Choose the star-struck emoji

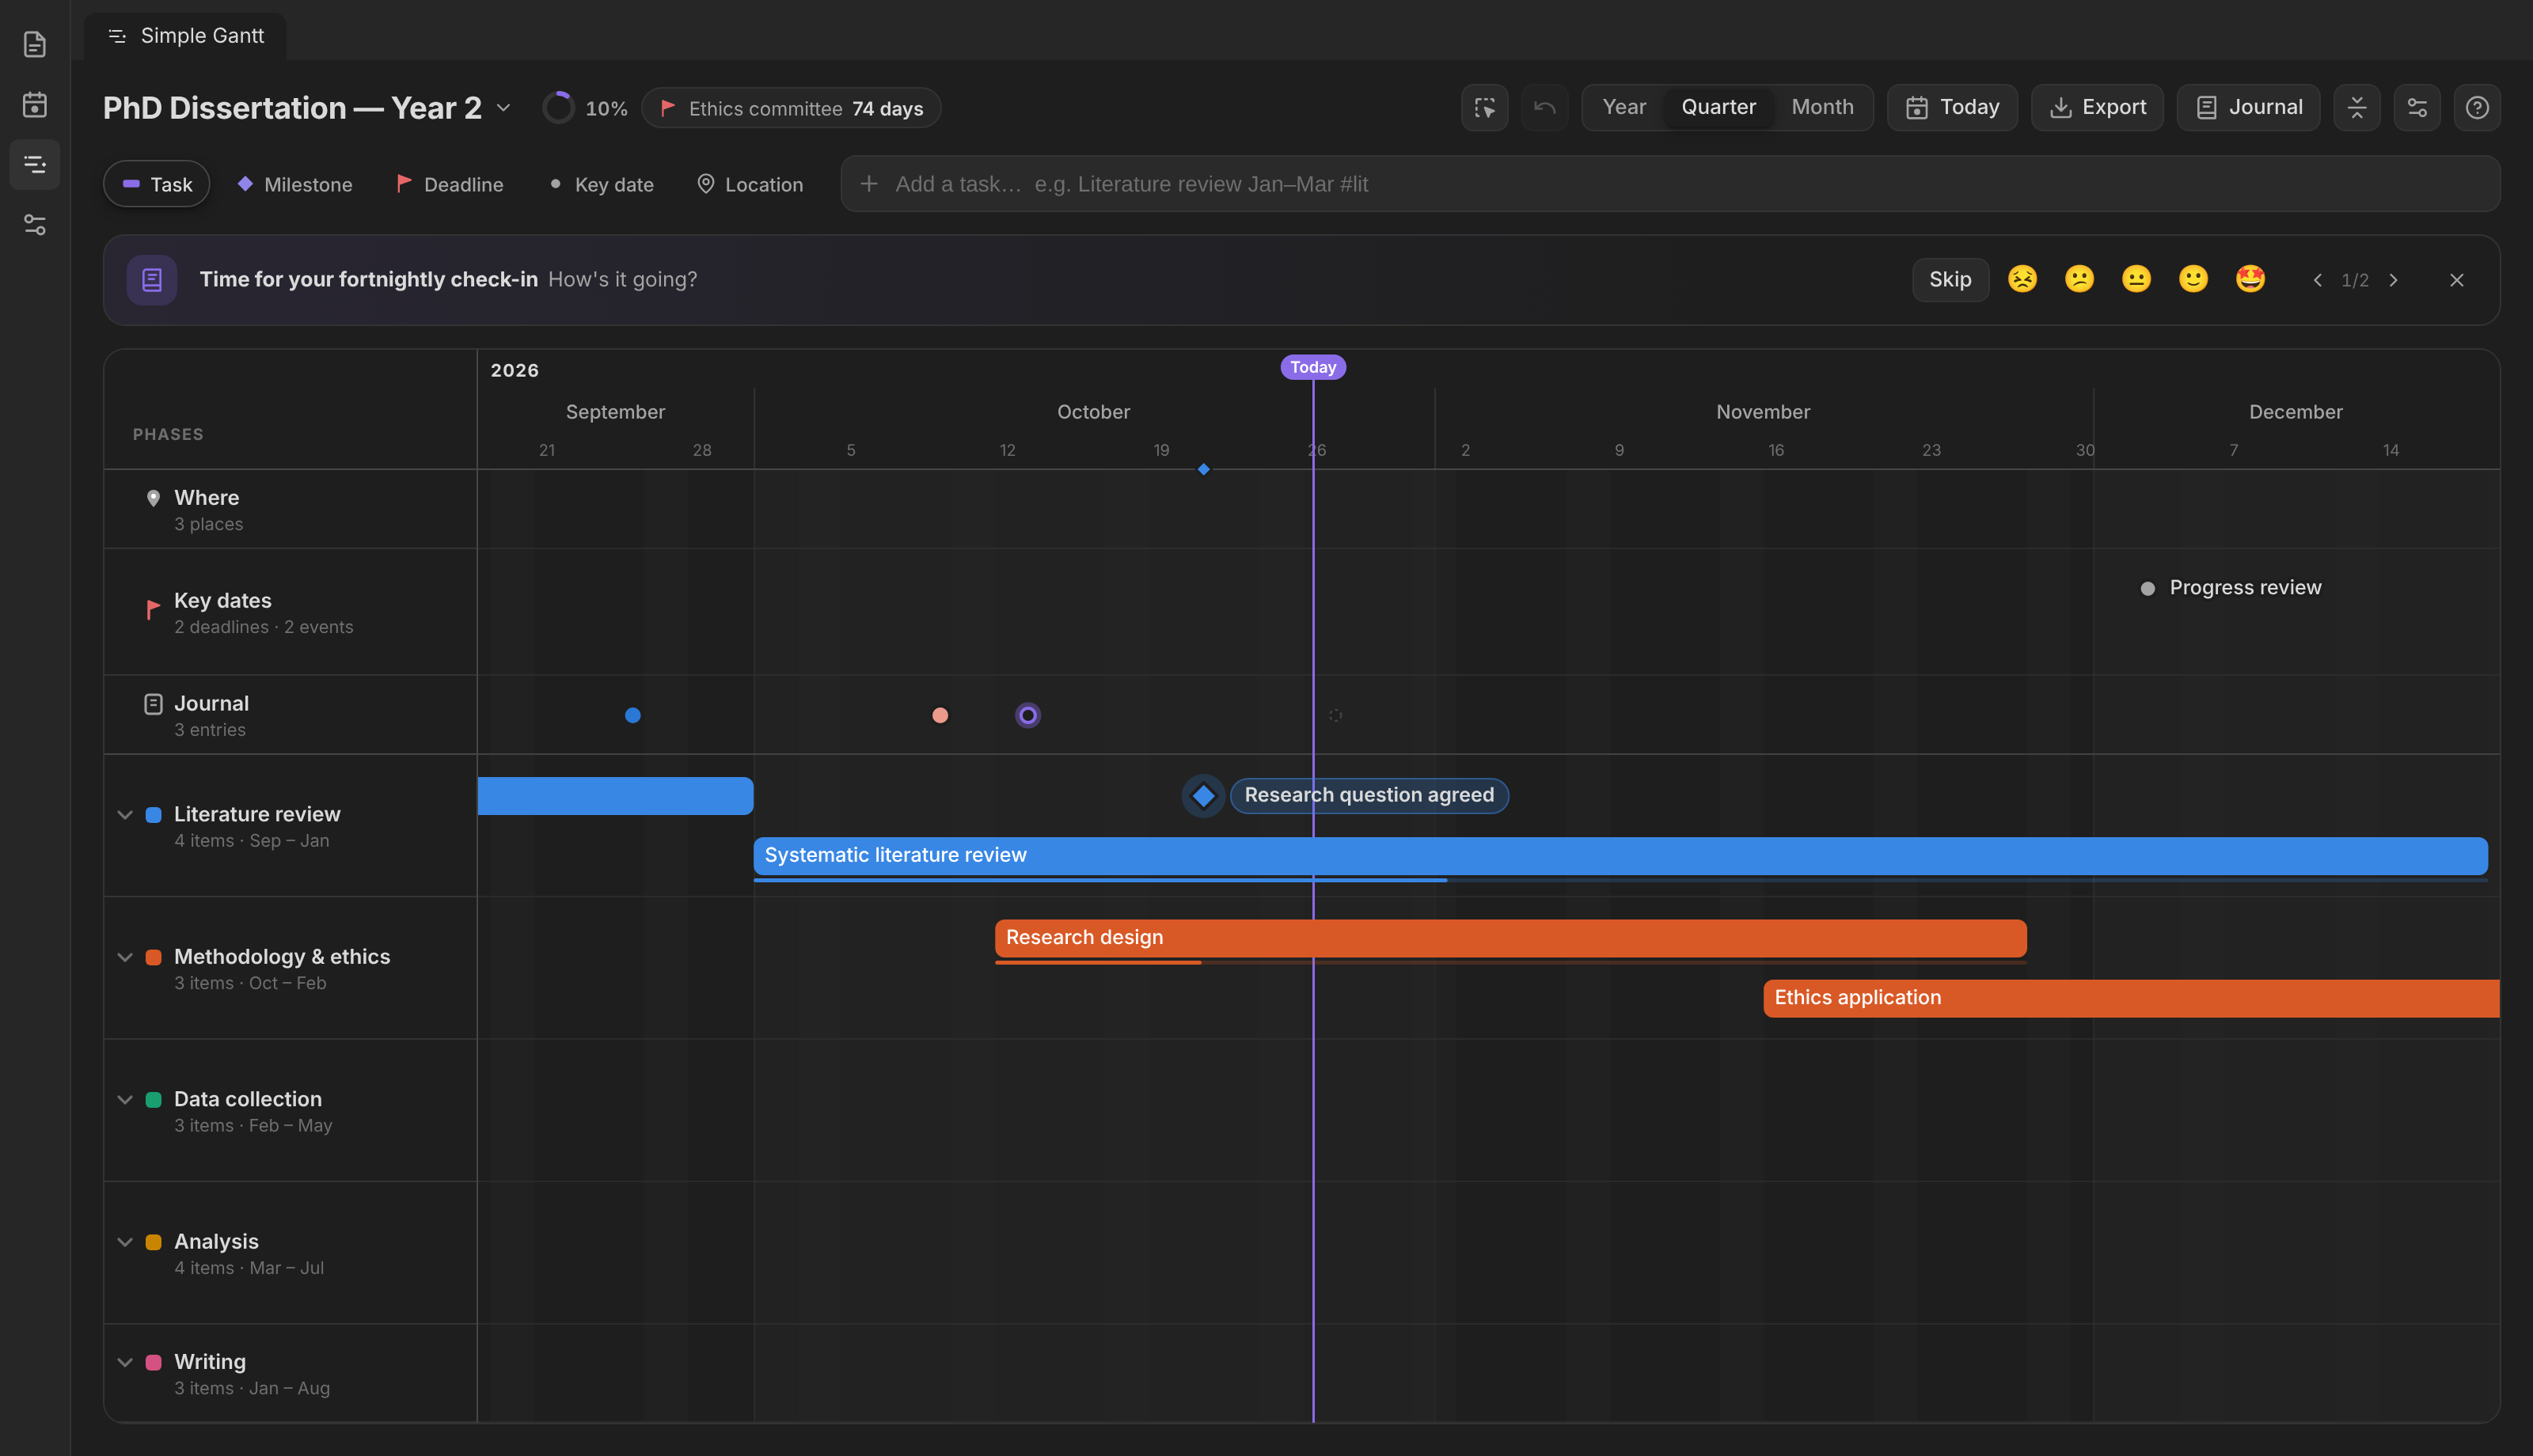click(x=2250, y=279)
